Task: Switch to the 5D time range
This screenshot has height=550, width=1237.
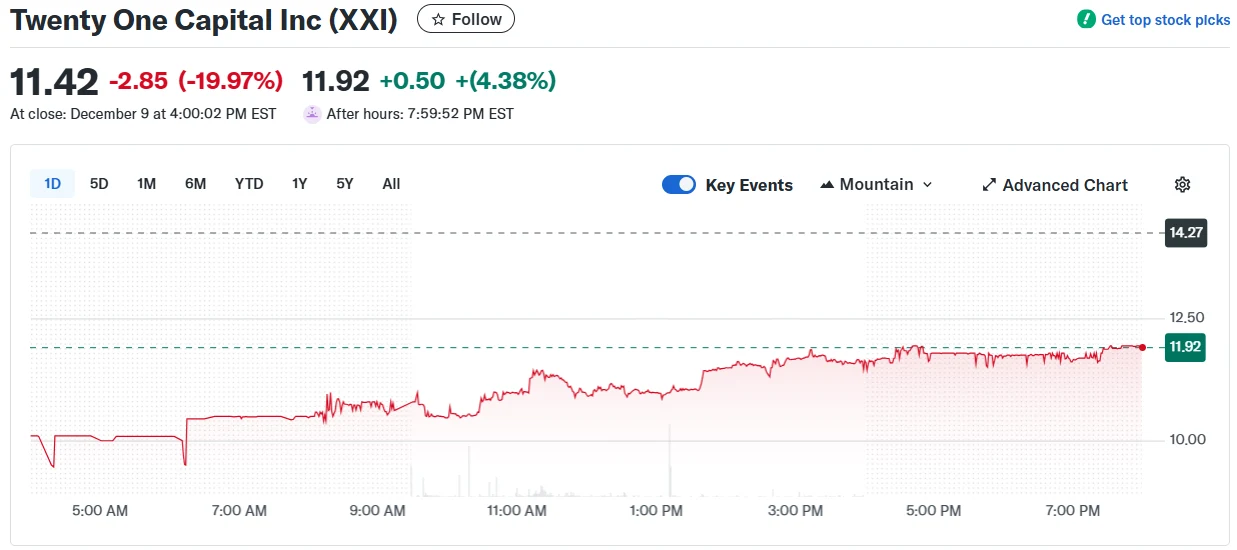Action: 99,184
